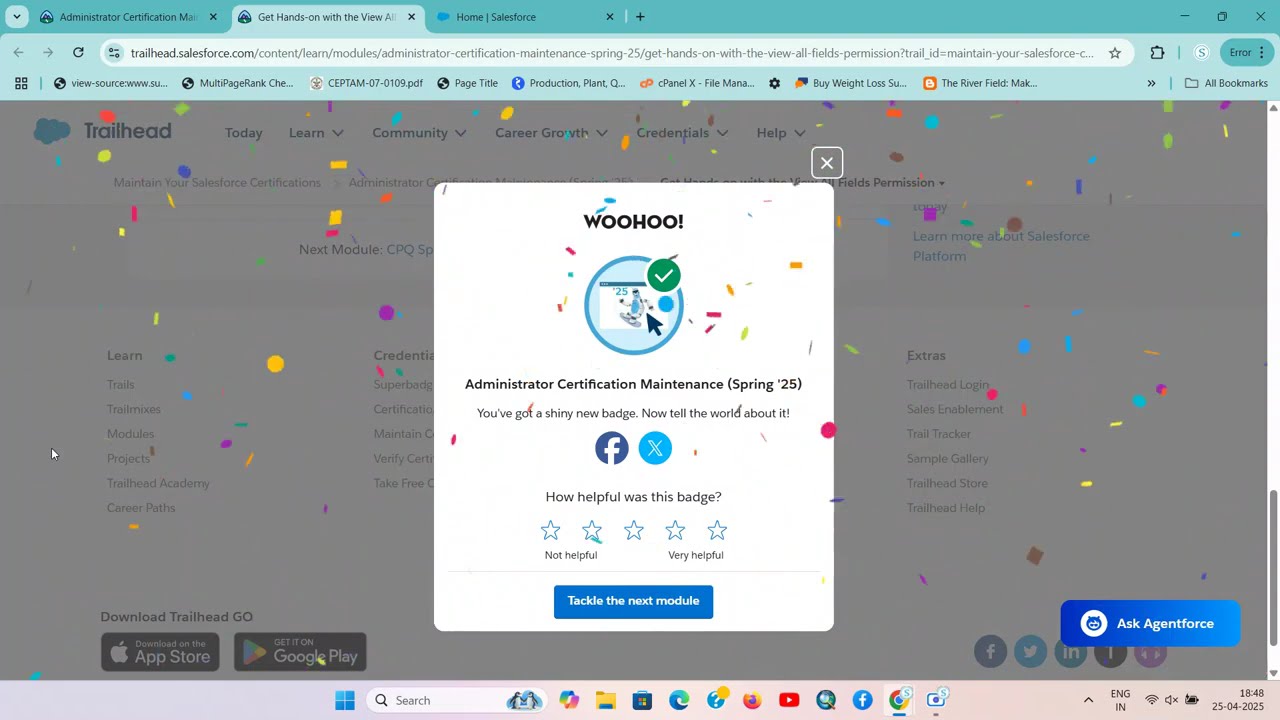Open the Windows Start menu
1280x720 pixels.
(x=345, y=700)
